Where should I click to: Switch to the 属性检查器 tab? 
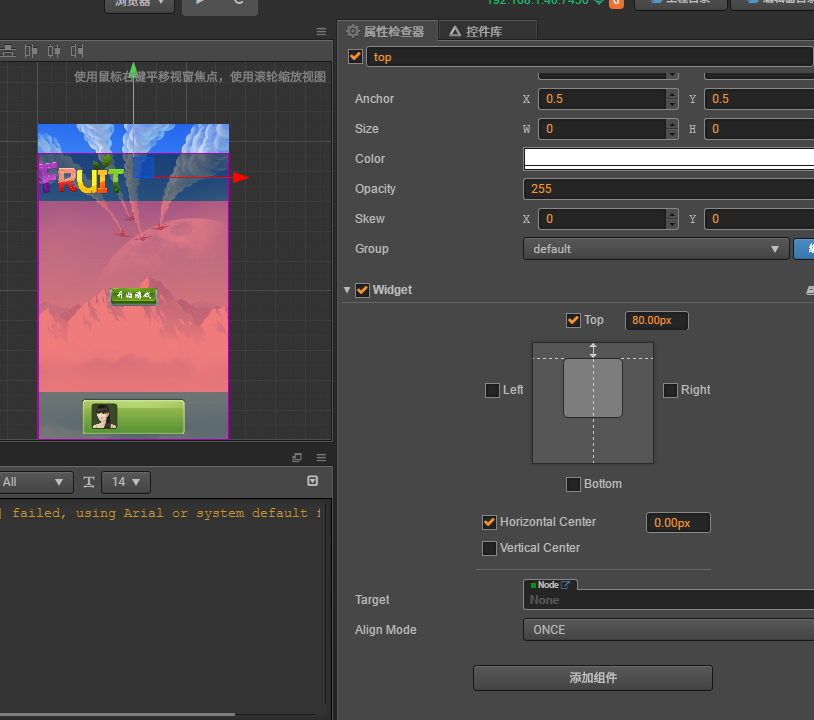[x=386, y=31]
